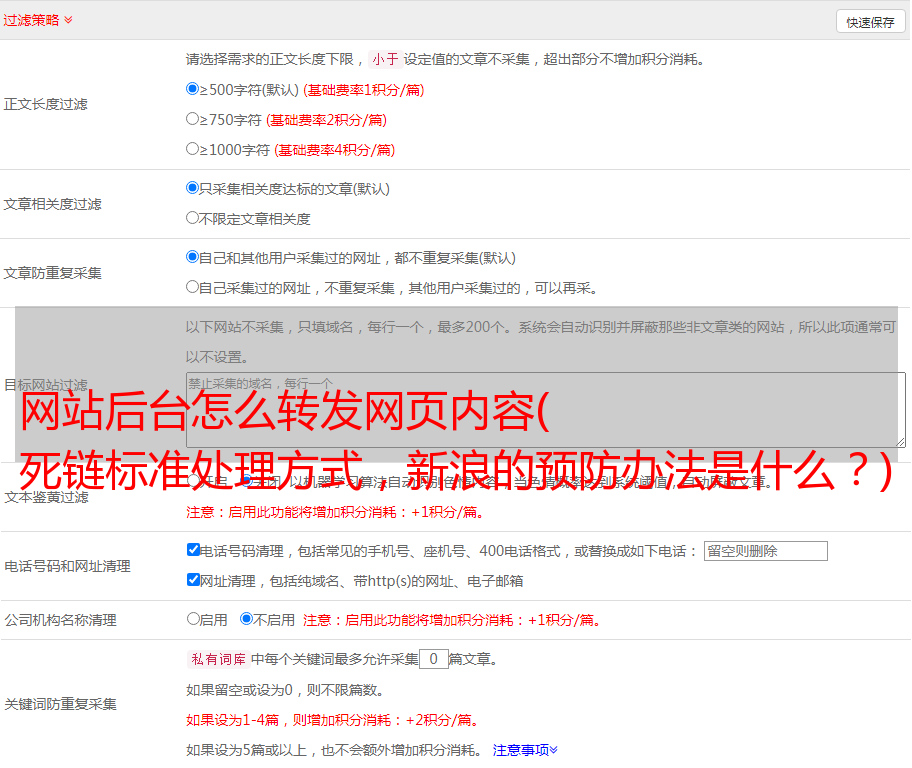Click the 小于 highlighted tag
This screenshot has width=912, height=768.
click(386, 59)
